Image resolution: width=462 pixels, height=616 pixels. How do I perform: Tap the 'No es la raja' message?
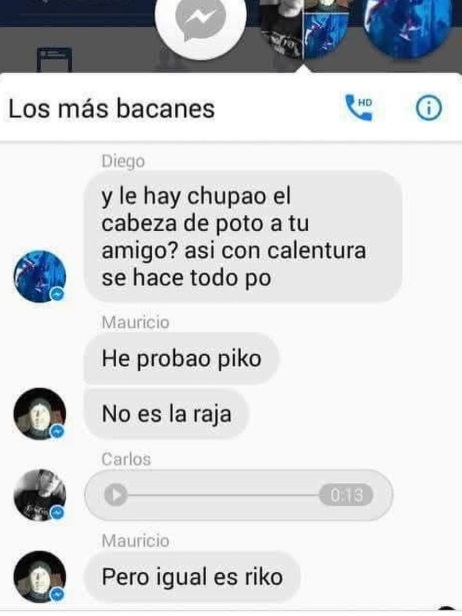point(166,414)
